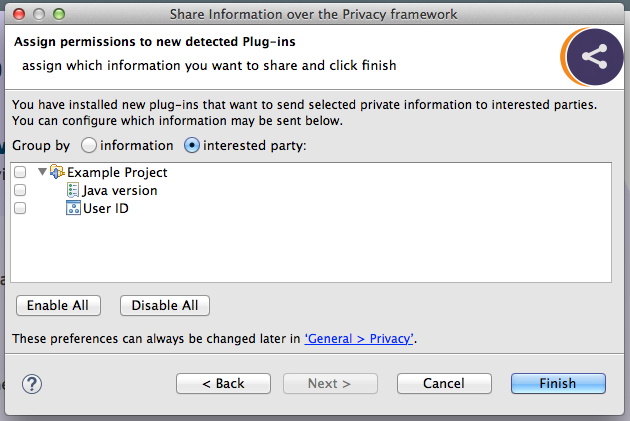Select the Example Project label

click(117, 172)
